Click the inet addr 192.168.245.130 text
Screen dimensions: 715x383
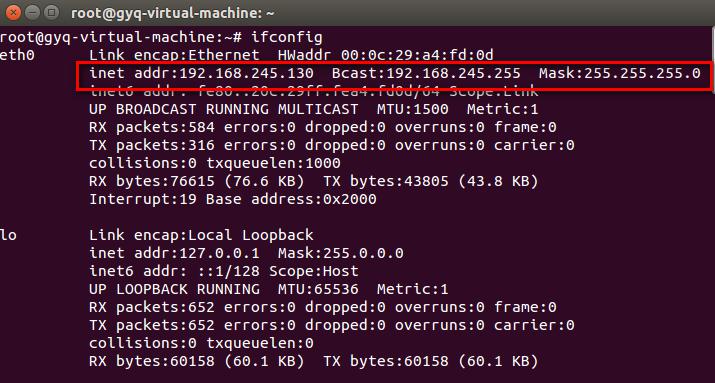pos(202,73)
